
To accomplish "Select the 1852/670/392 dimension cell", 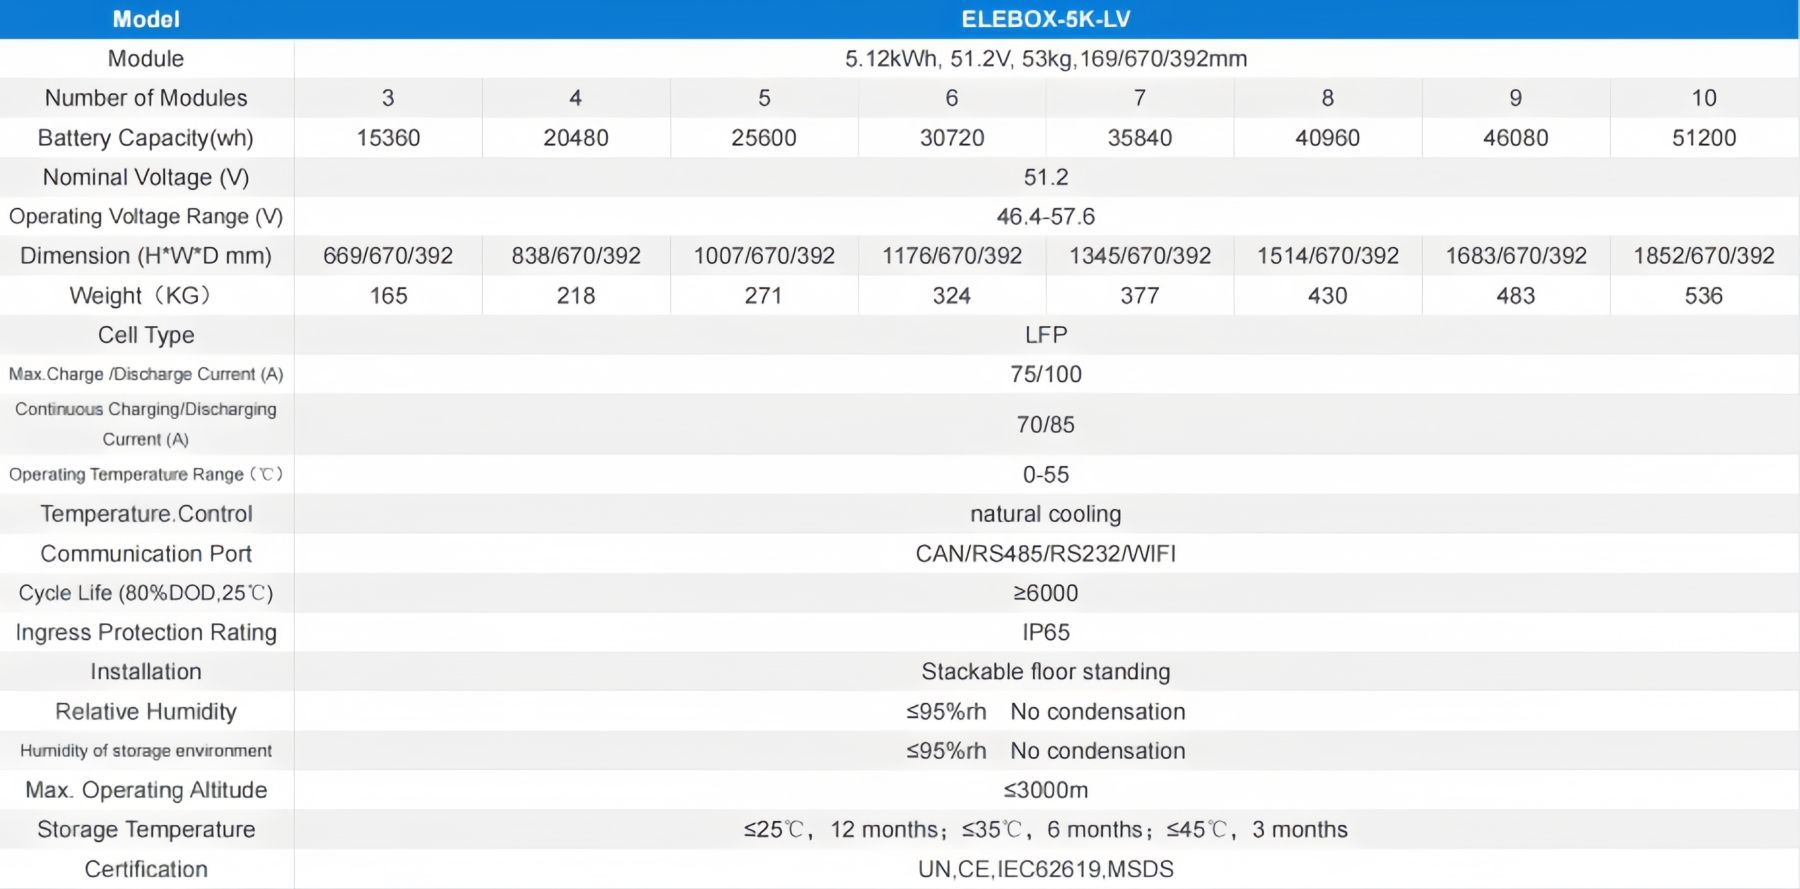I will (1703, 256).
